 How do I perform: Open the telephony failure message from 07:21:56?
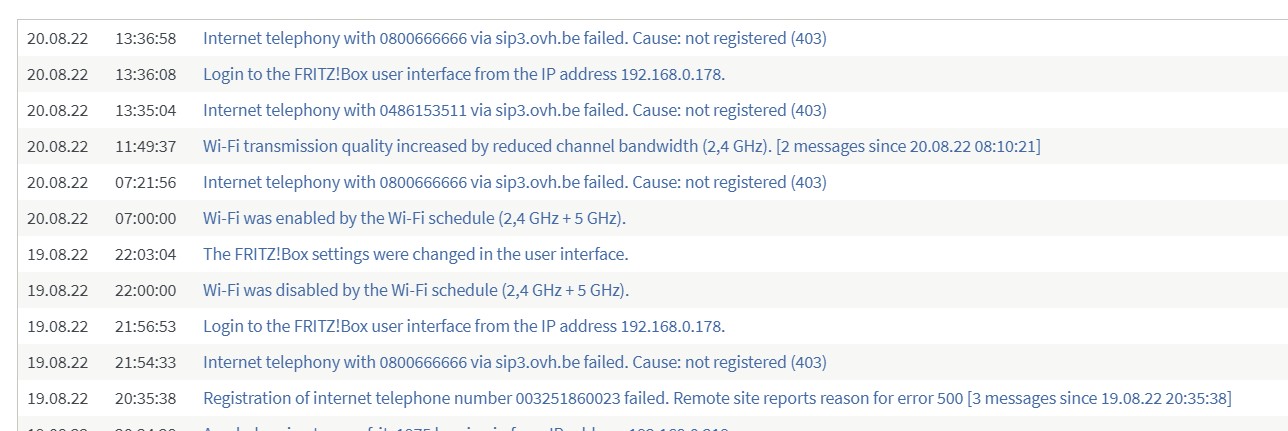click(x=514, y=182)
